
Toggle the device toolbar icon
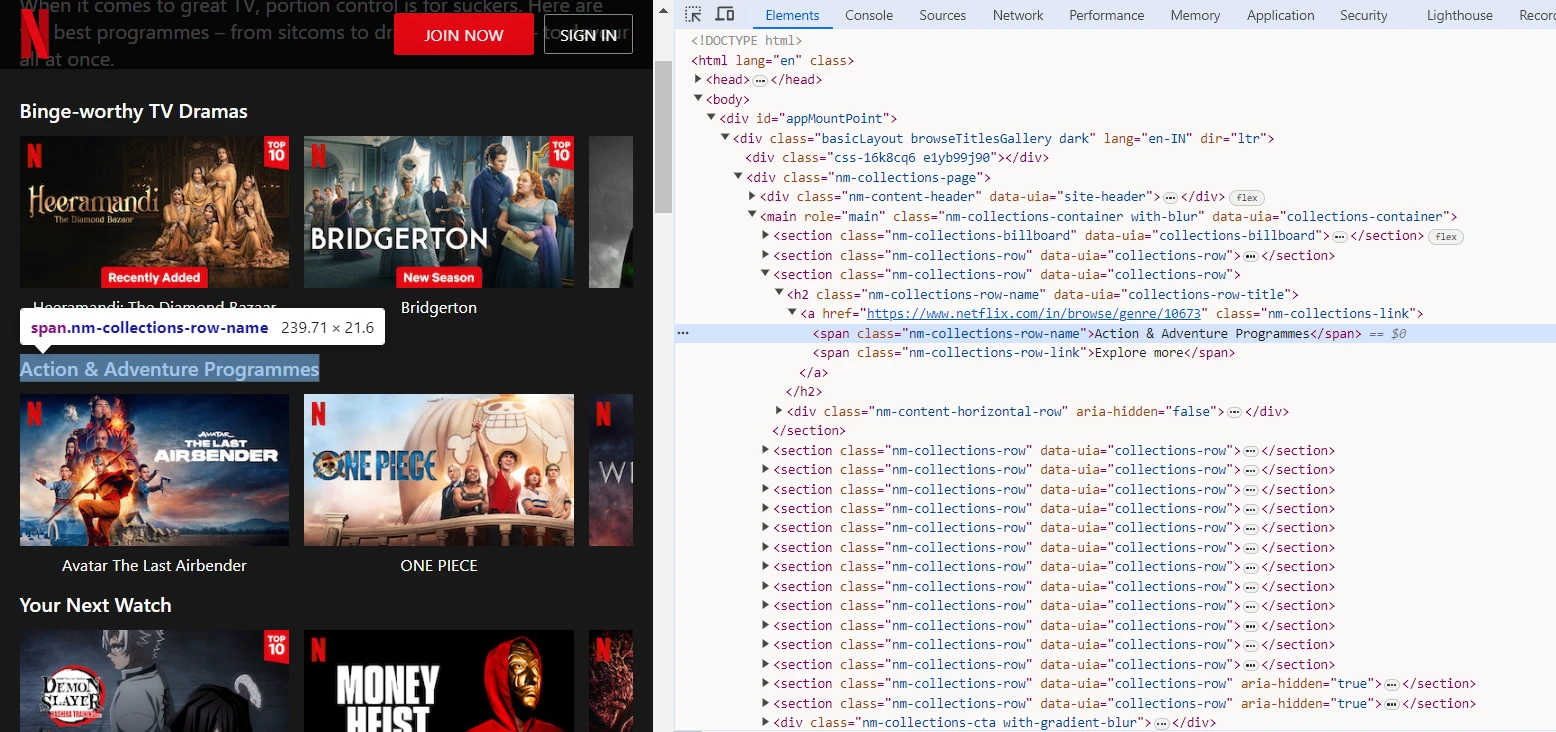[725, 15]
